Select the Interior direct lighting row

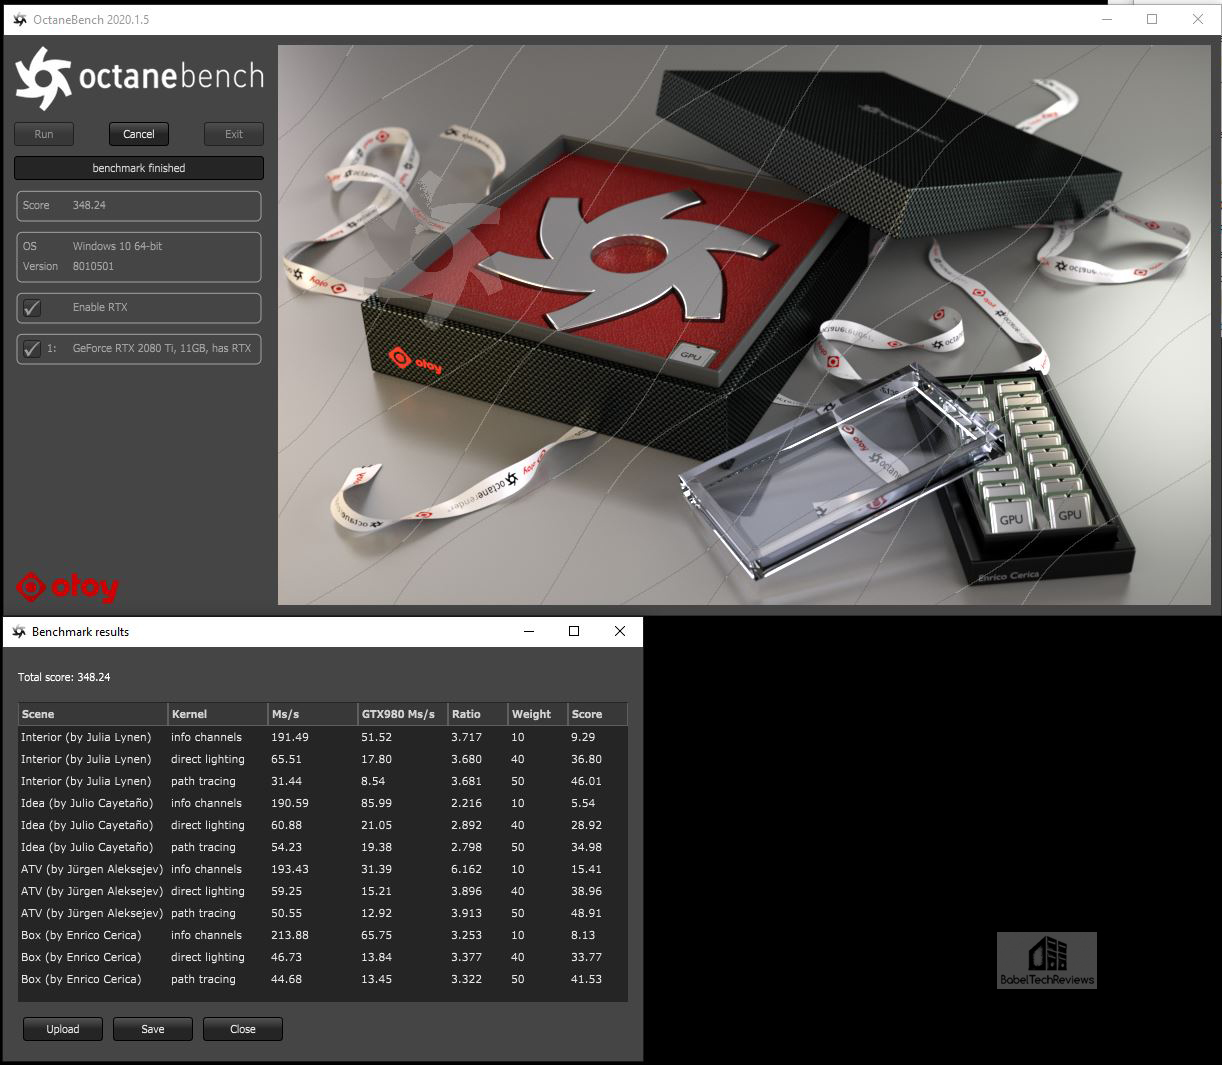click(323, 759)
